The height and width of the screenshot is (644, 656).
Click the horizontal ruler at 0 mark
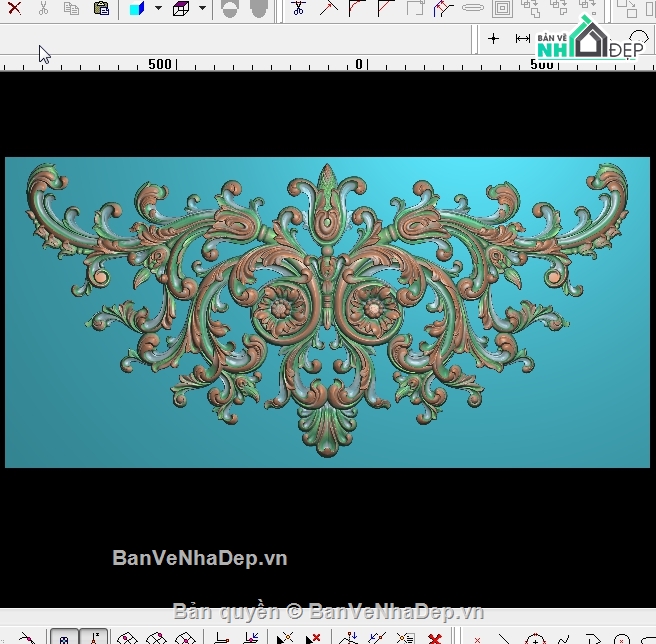click(x=359, y=64)
